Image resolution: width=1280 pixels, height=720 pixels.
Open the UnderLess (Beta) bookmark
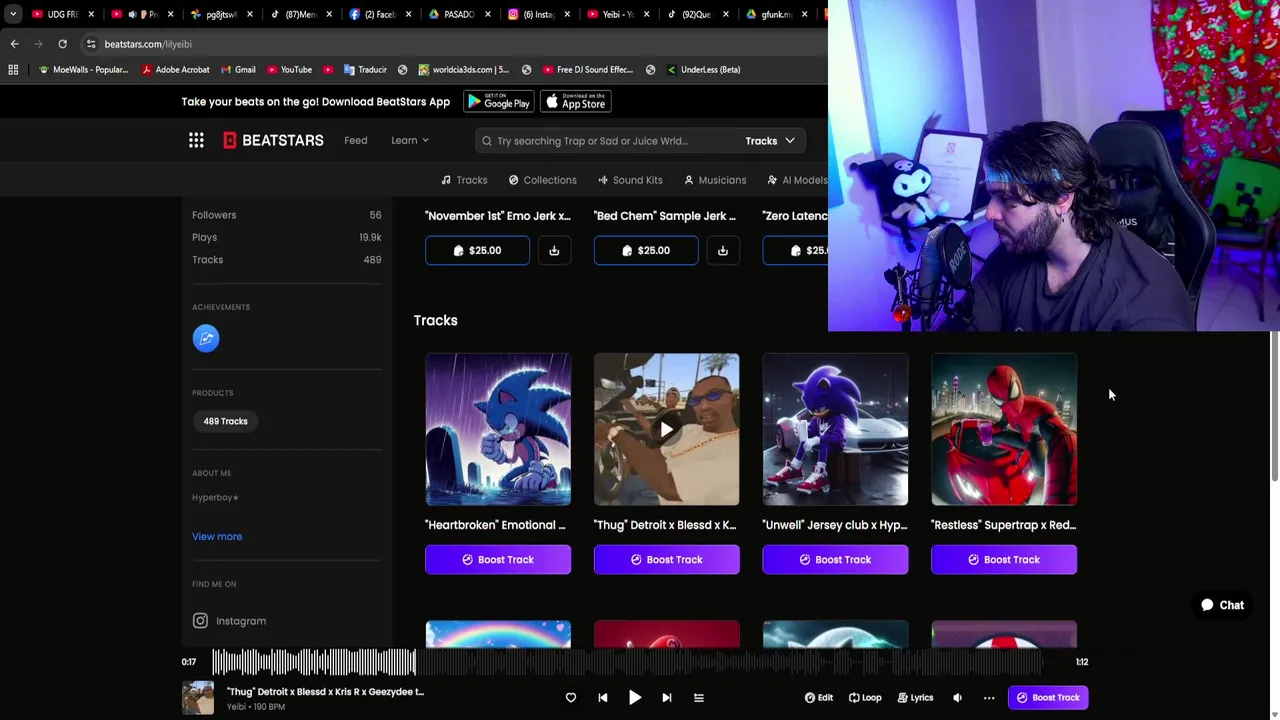click(703, 70)
